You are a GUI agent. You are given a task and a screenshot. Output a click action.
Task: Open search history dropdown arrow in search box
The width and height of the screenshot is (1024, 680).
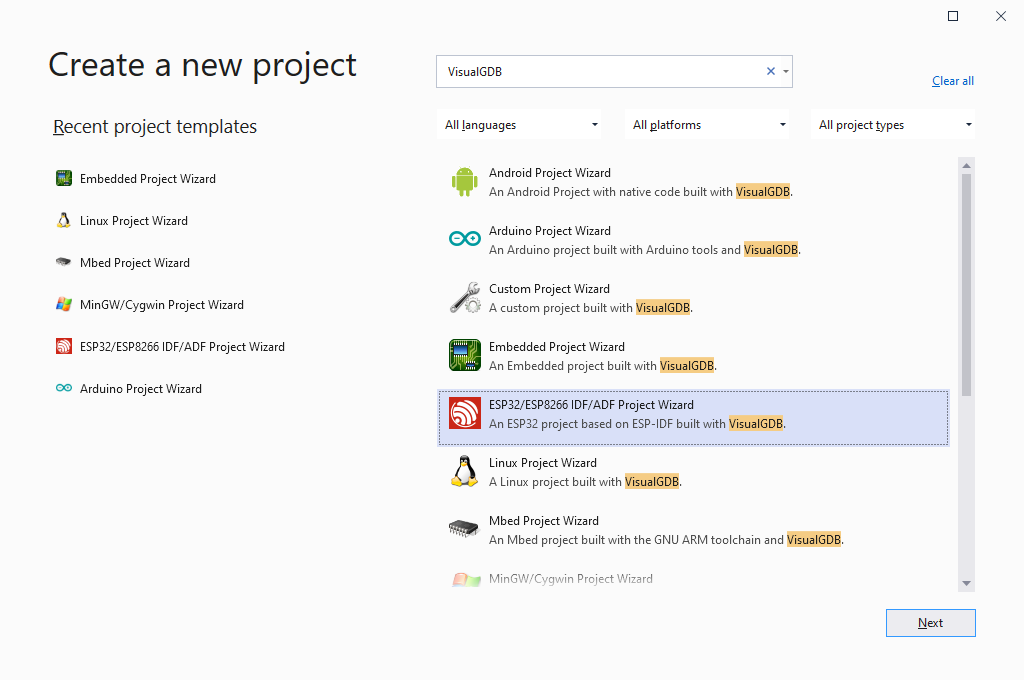pyautogui.click(x=786, y=72)
